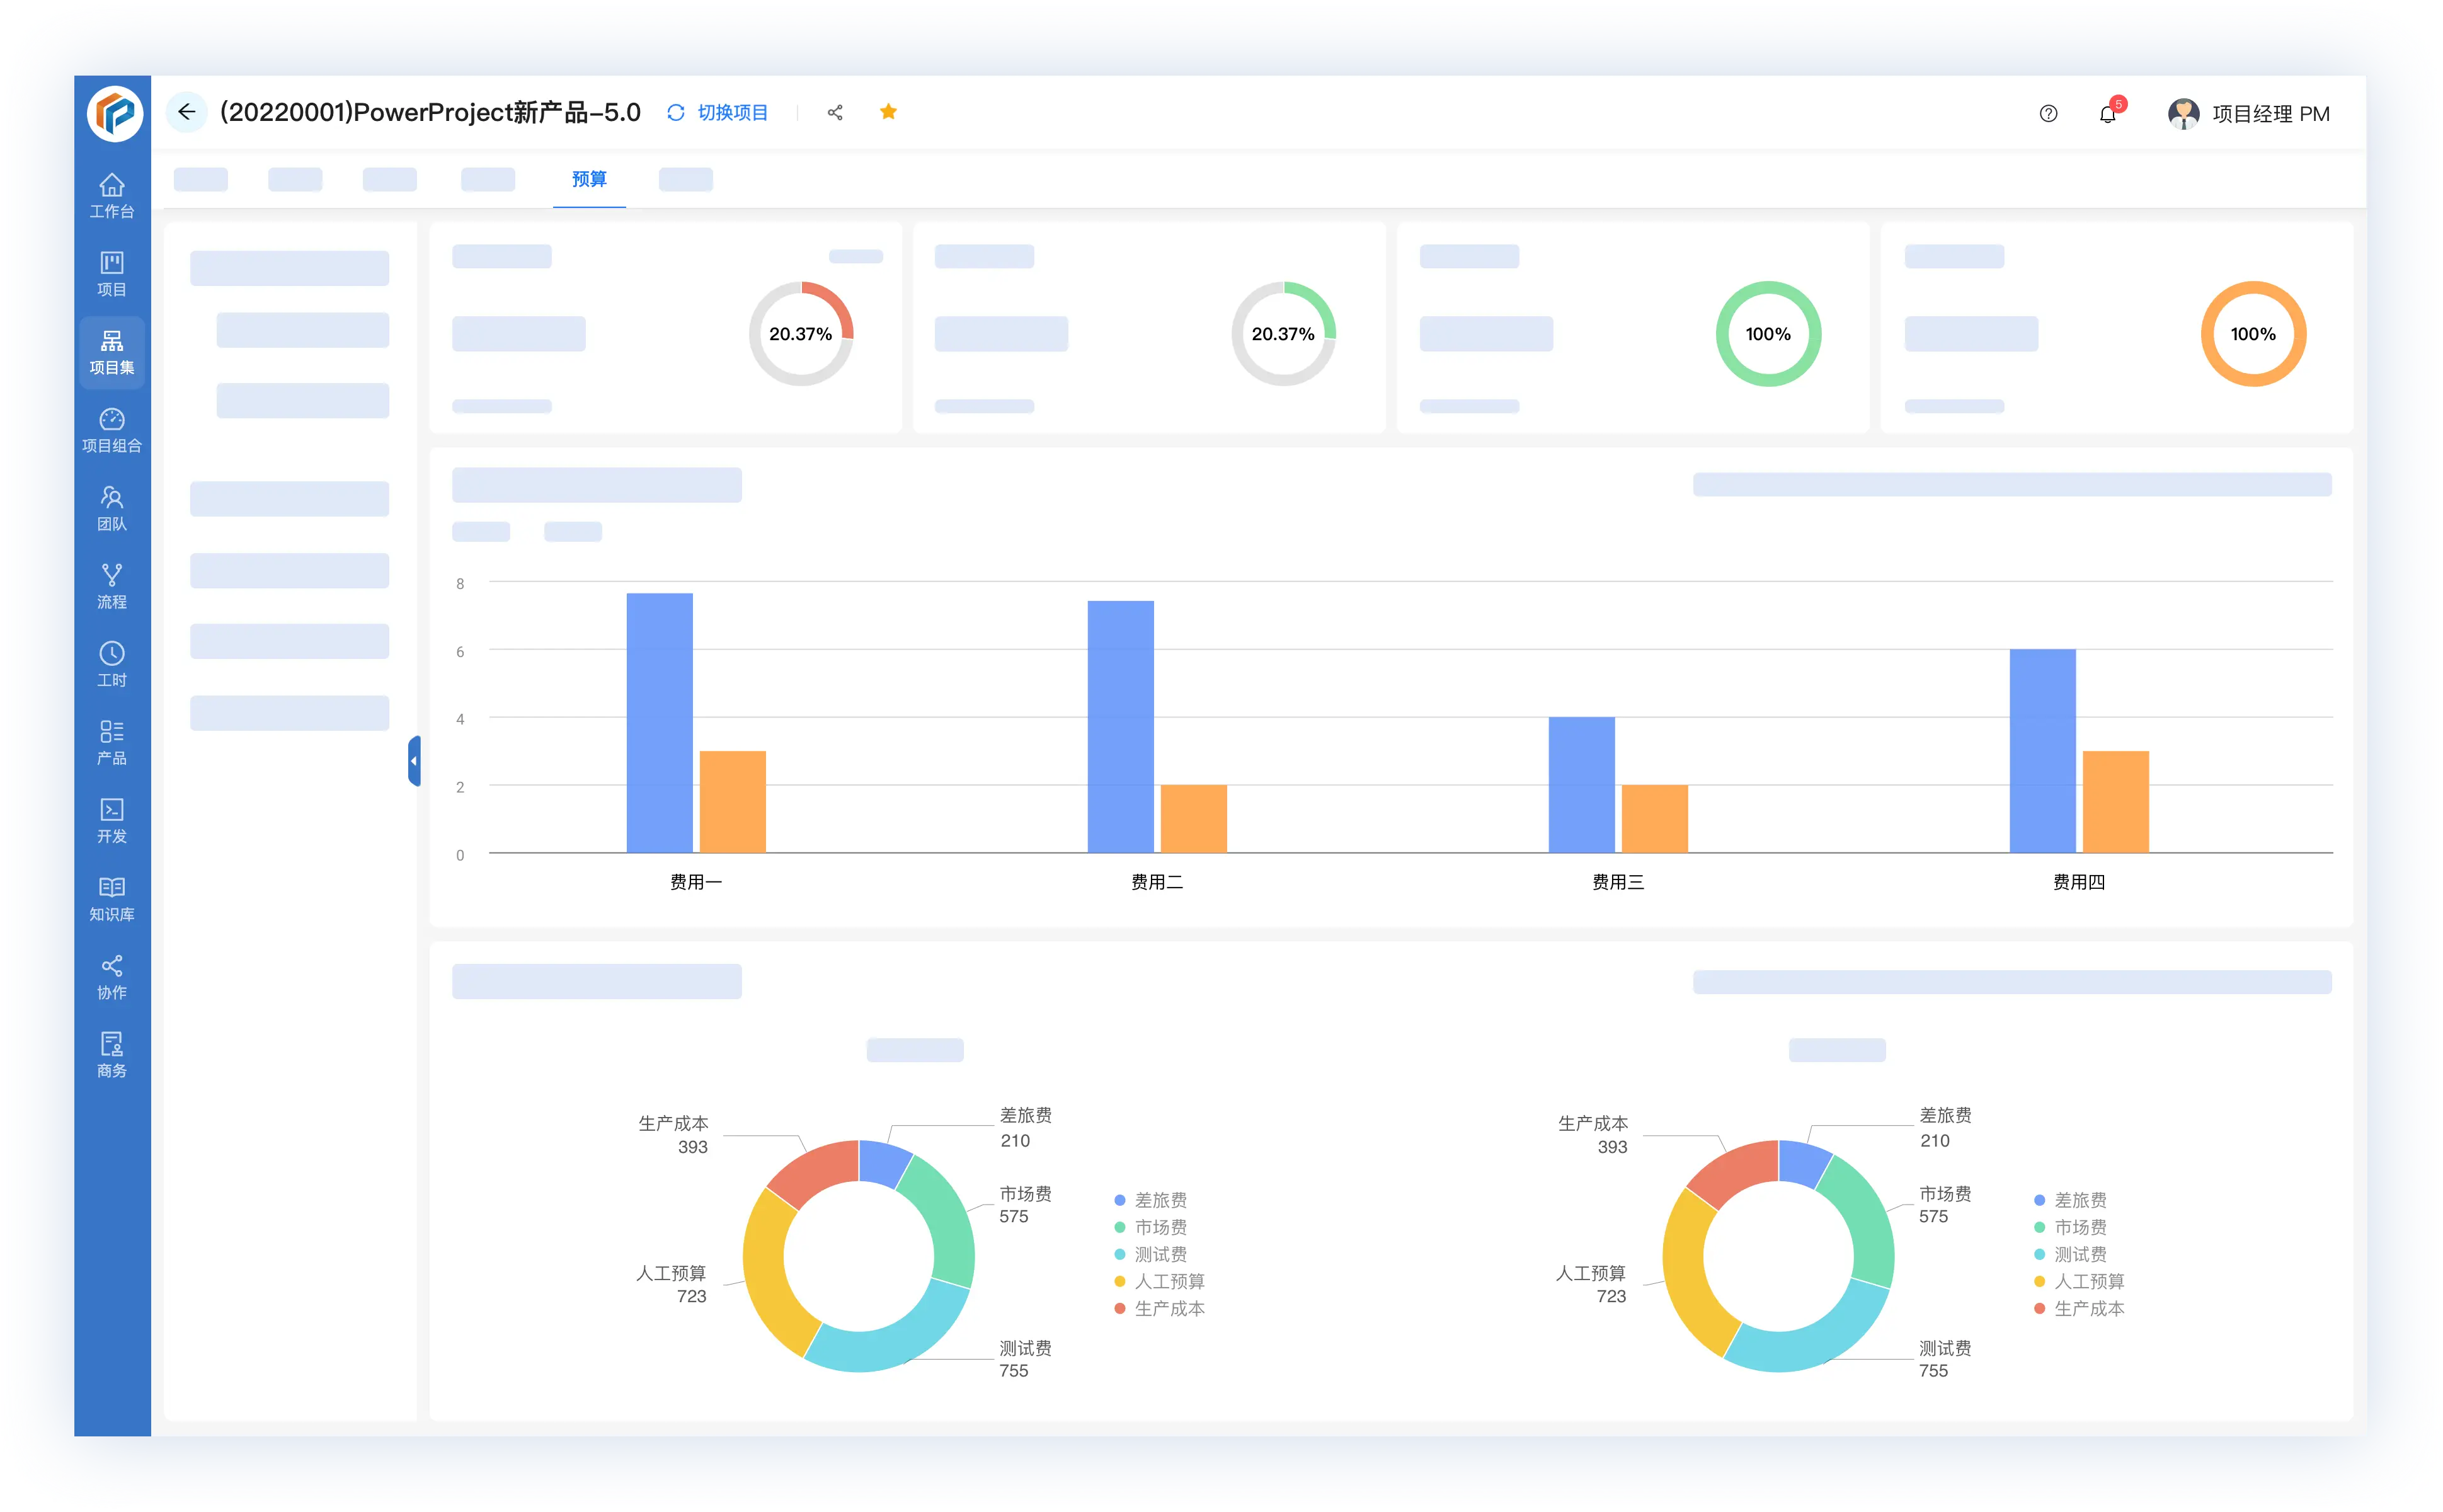Open the 工时 clock icon
The image size is (2443, 1512).
pyautogui.click(x=112, y=664)
